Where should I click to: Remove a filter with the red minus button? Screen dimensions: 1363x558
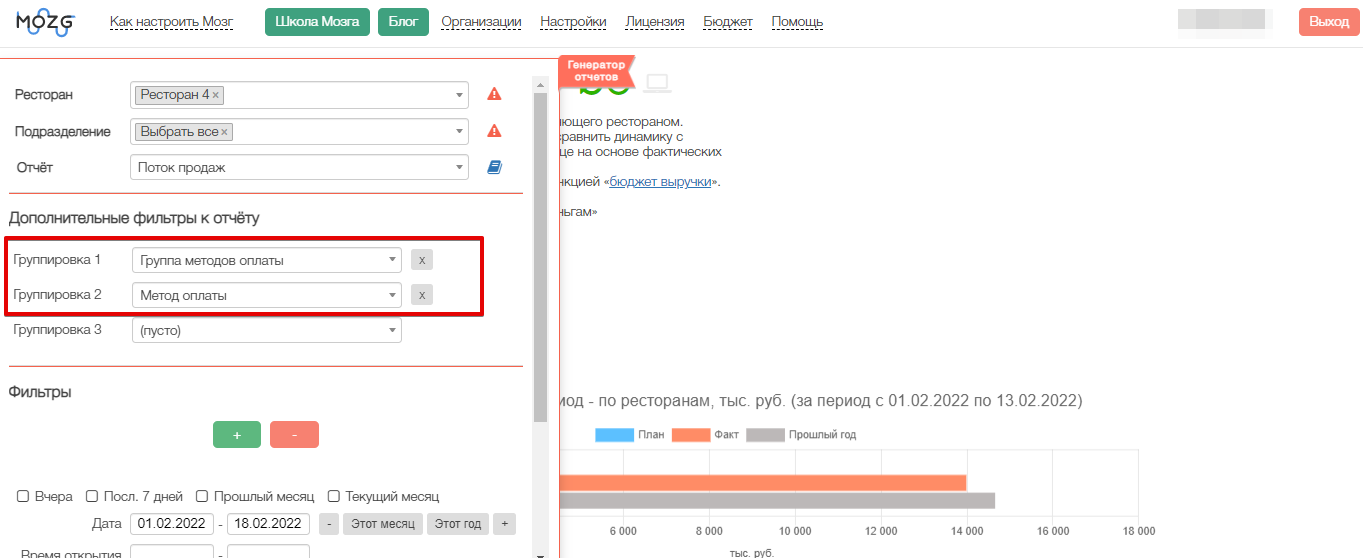click(294, 435)
